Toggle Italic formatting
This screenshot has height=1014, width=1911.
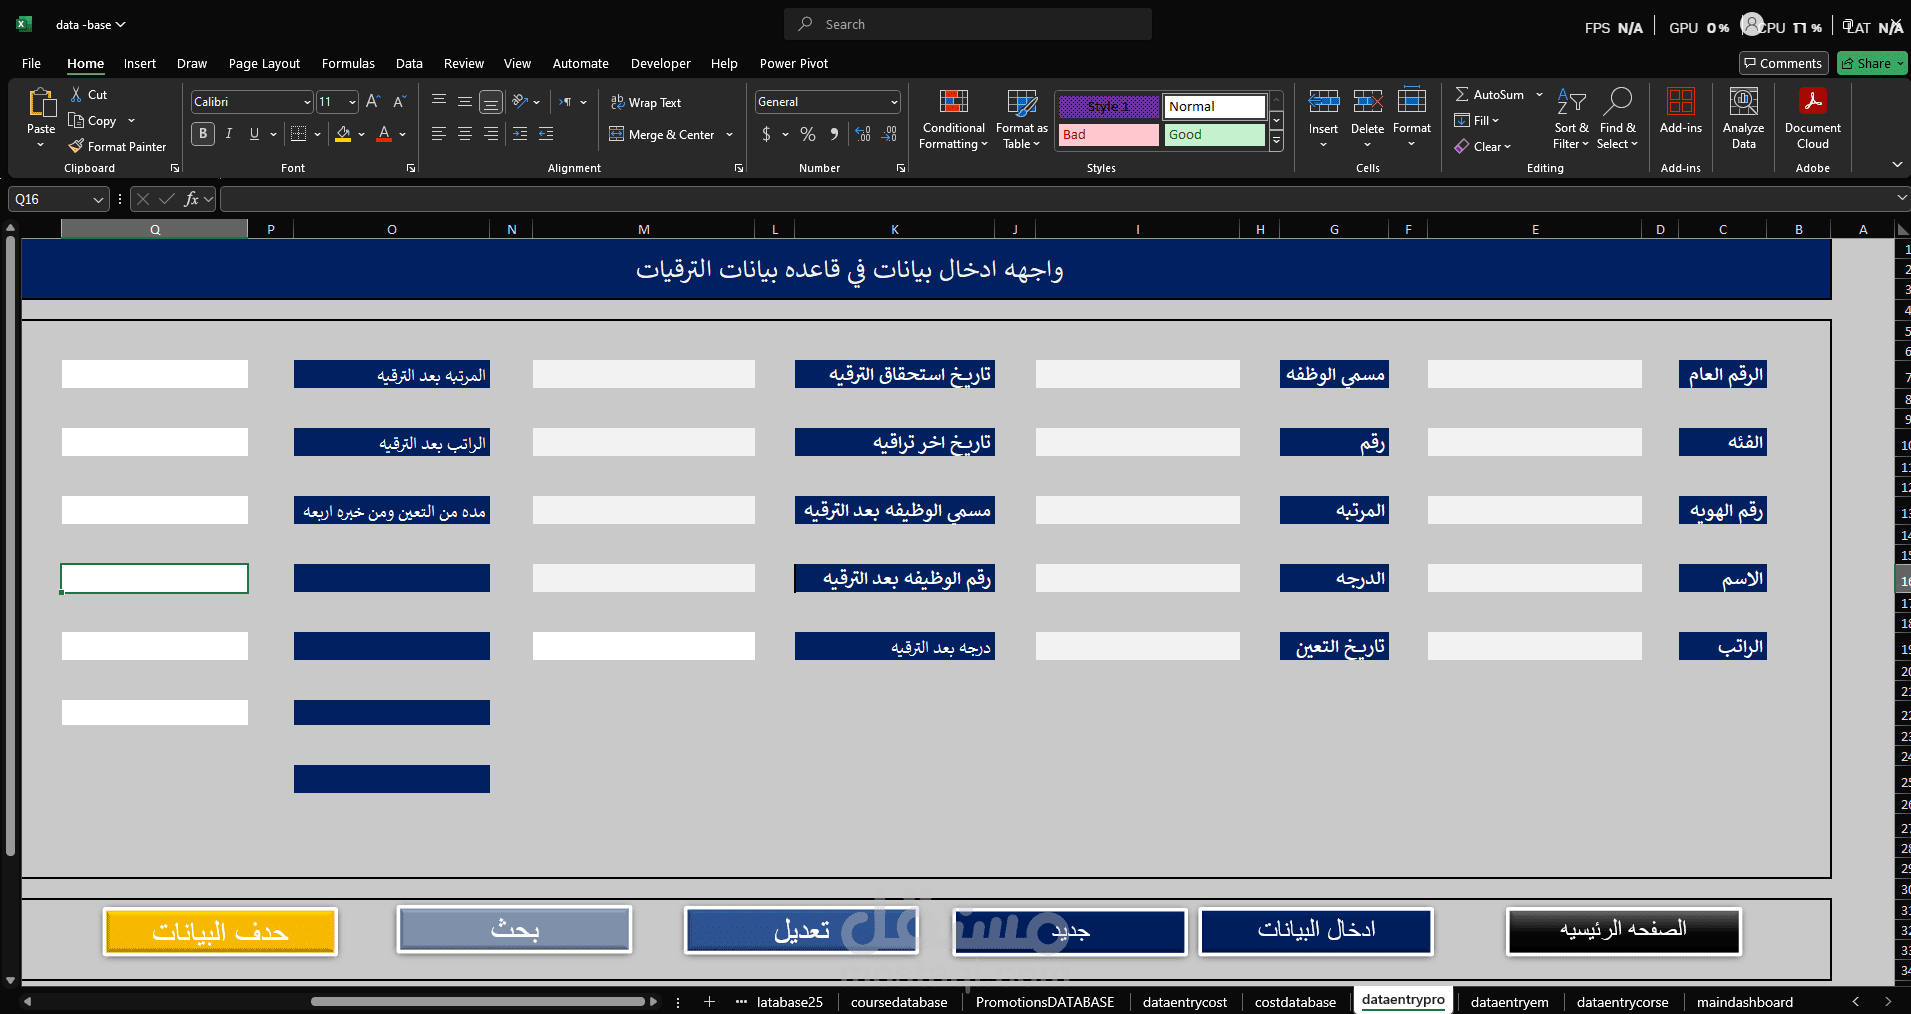click(x=229, y=134)
